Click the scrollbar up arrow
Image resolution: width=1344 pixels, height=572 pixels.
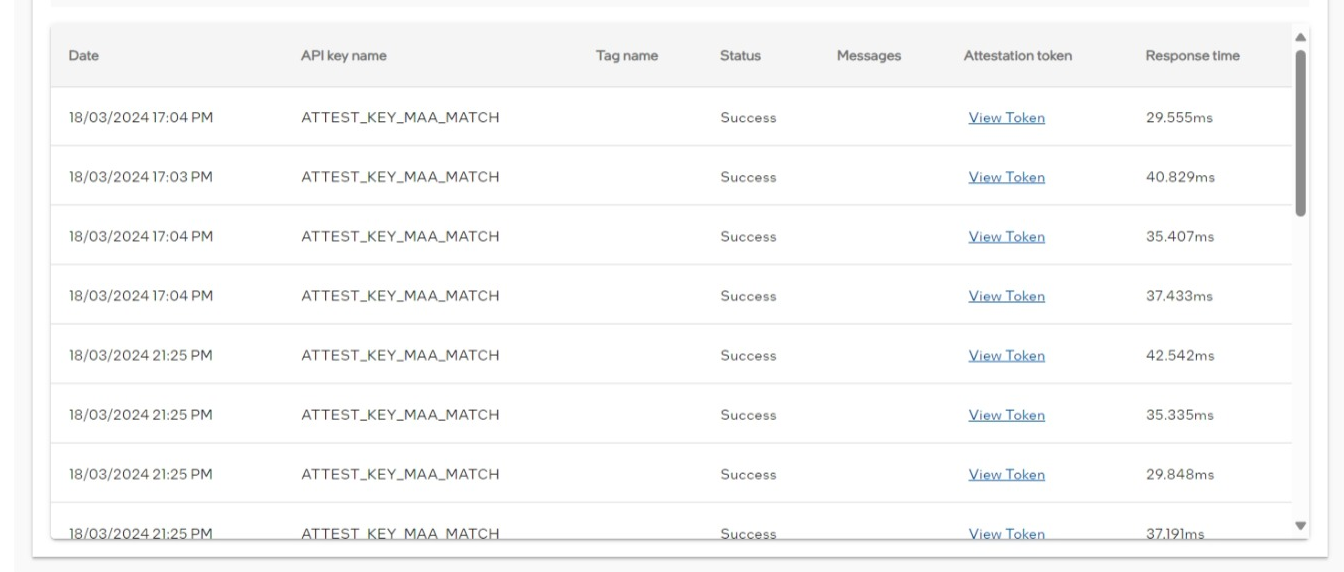click(x=1300, y=38)
